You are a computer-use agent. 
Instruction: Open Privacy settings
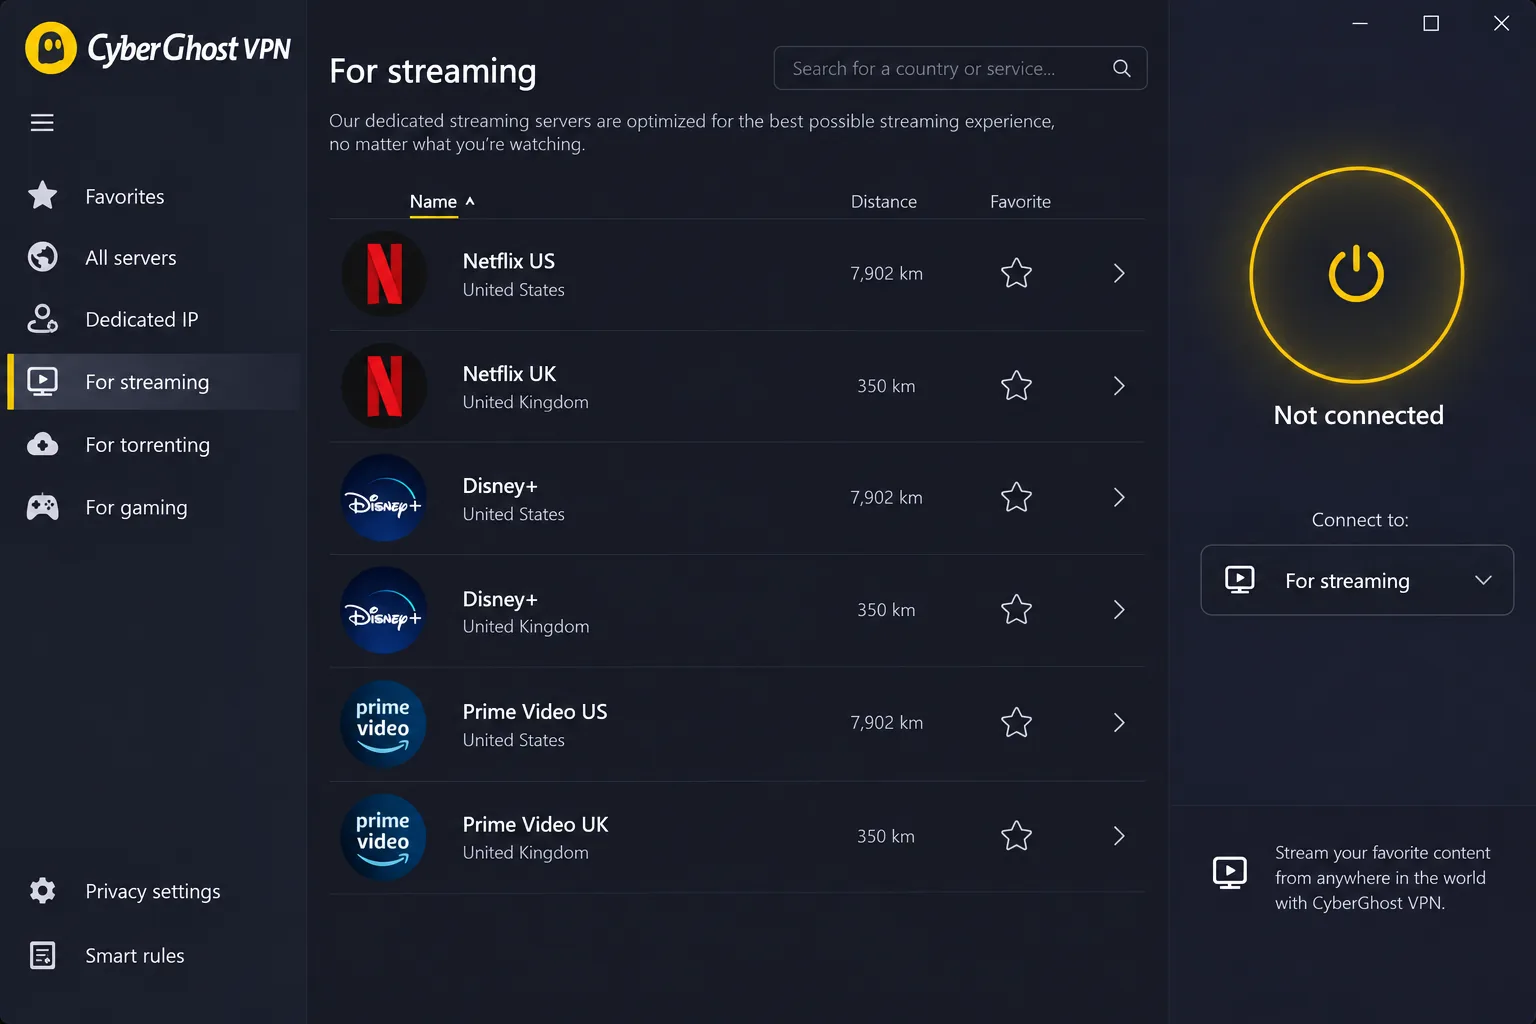(x=153, y=891)
